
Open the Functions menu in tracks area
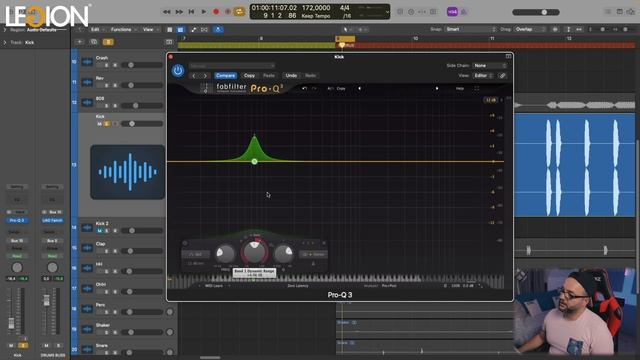pos(123,29)
